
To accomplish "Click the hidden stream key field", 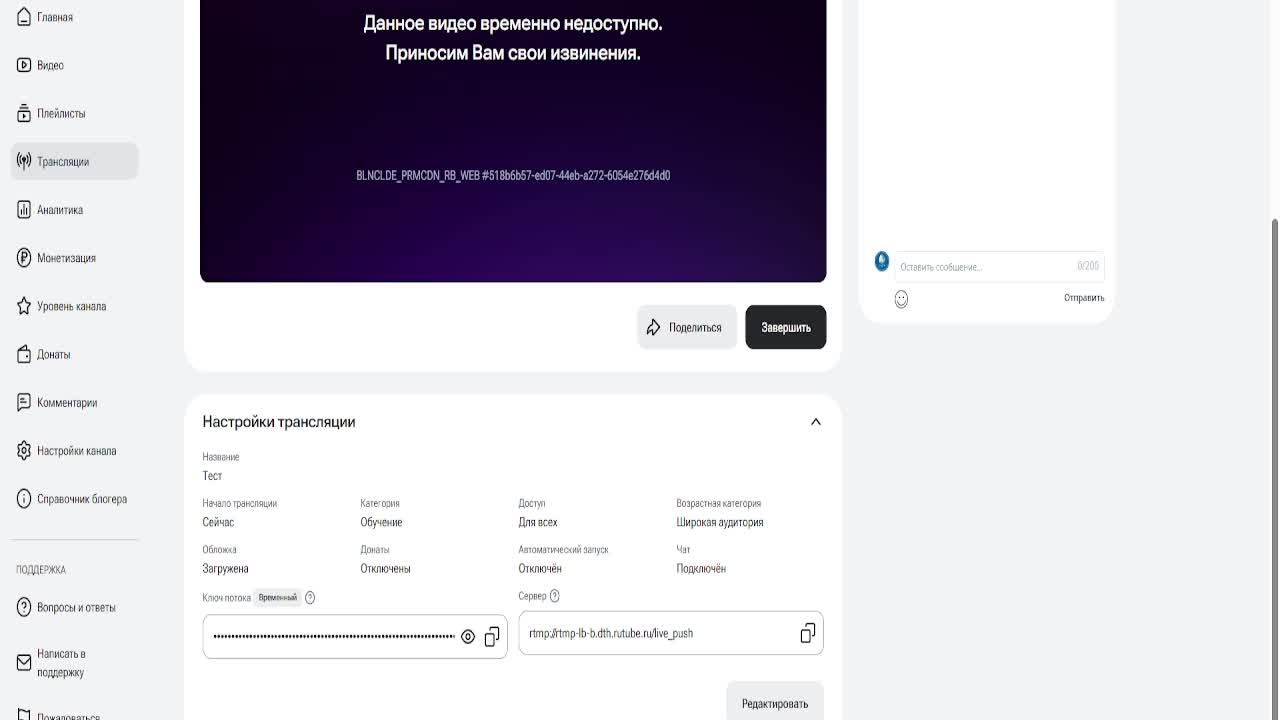I will [x=355, y=637].
